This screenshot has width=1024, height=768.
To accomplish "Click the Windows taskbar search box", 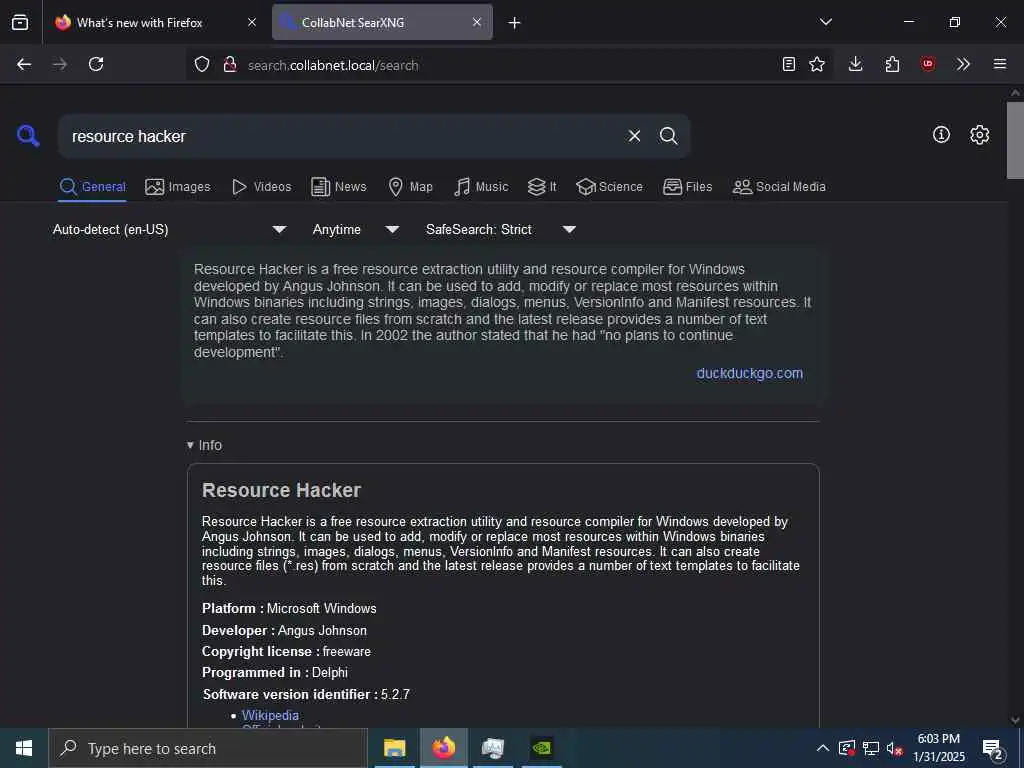I will pyautogui.click(x=208, y=748).
